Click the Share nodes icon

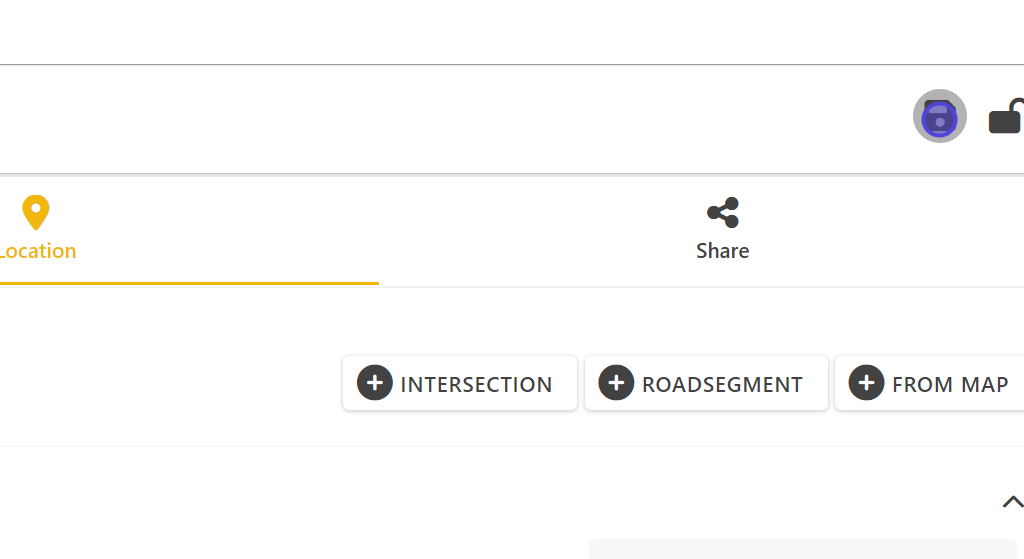(x=722, y=213)
